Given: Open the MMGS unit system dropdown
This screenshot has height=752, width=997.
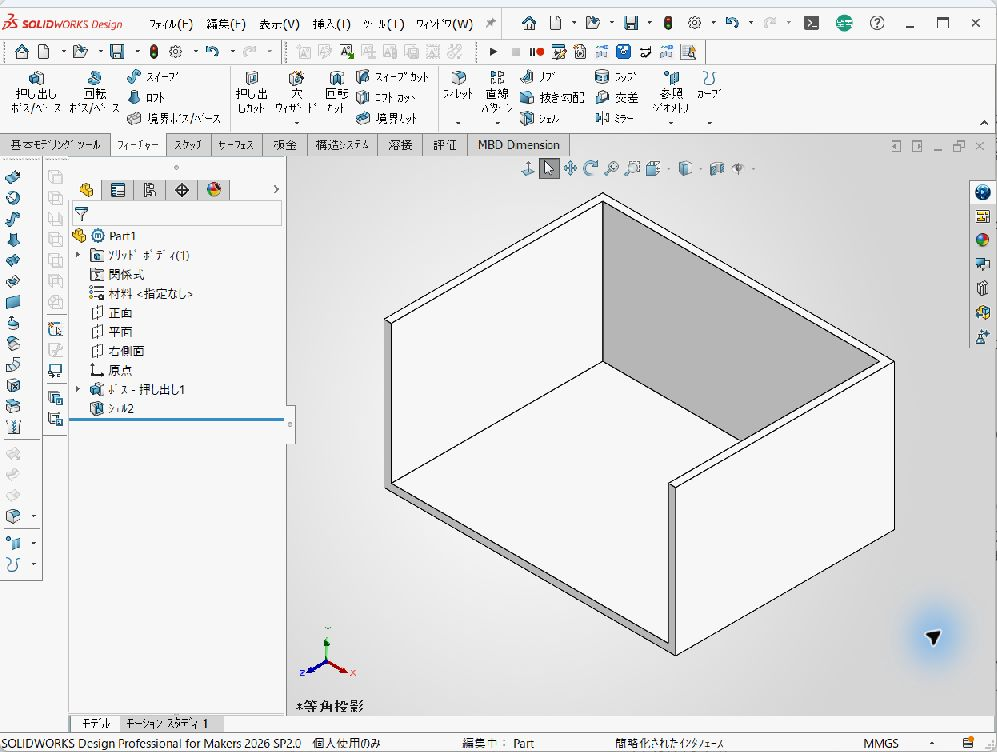Looking at the screenshot, I should tap(881, 743).
